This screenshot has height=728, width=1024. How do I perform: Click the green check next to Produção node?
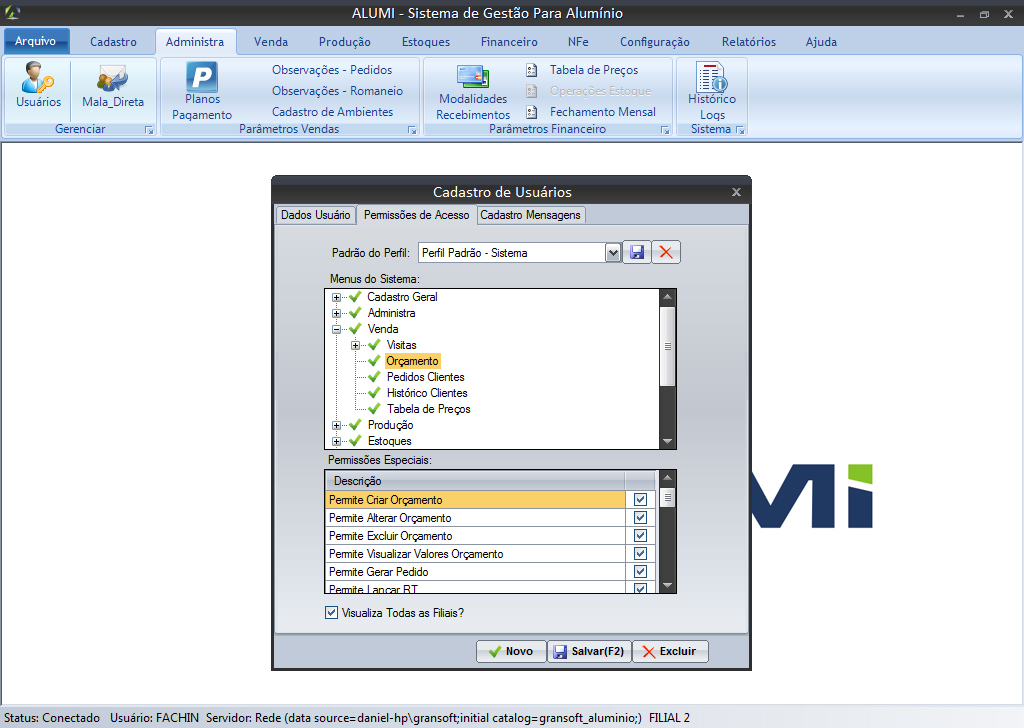pos(355,425)
